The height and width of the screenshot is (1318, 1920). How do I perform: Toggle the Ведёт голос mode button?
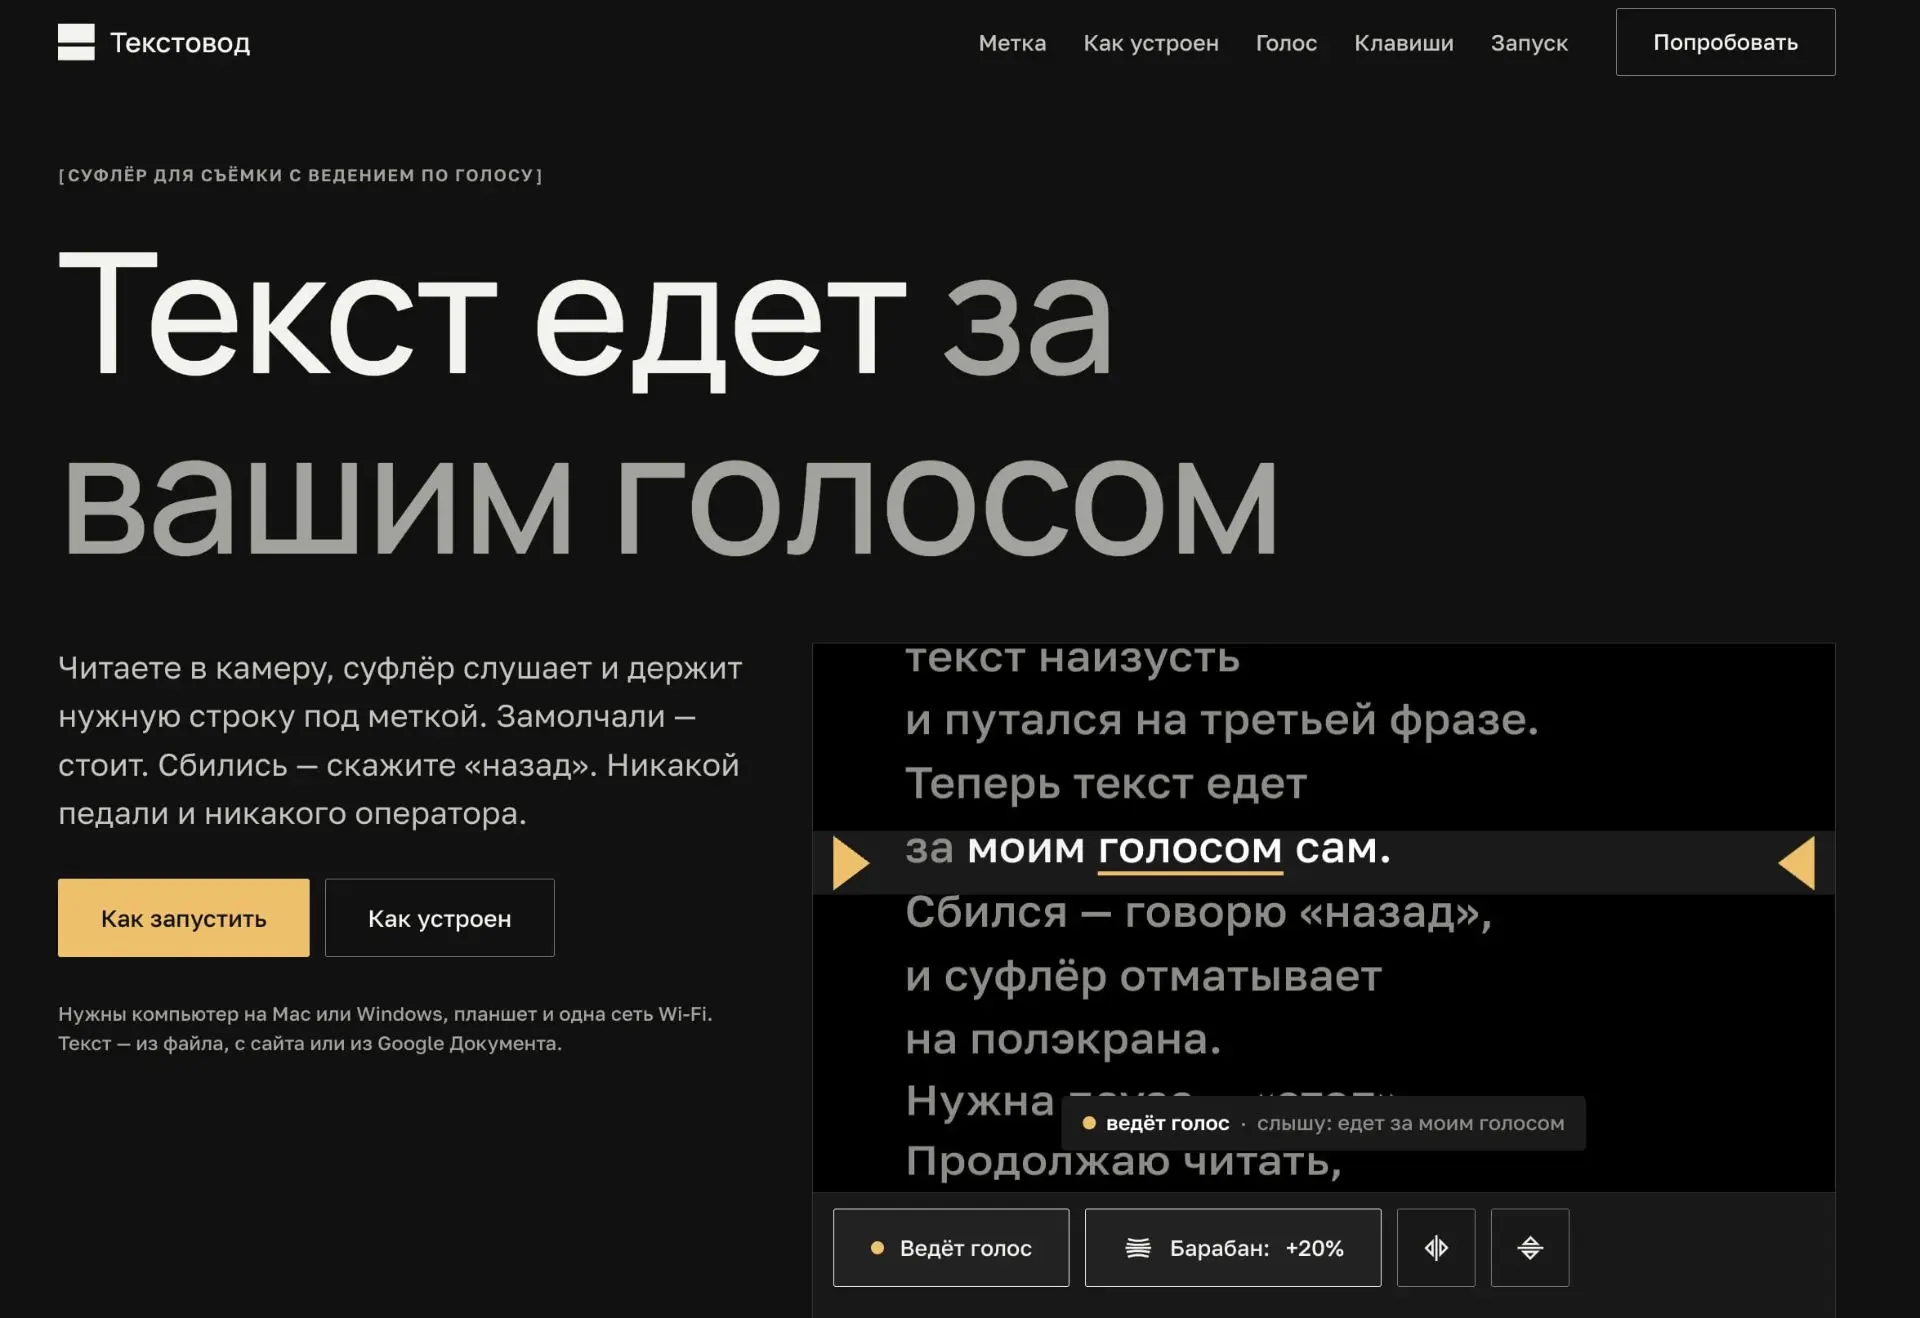(x=951, y=1248)
